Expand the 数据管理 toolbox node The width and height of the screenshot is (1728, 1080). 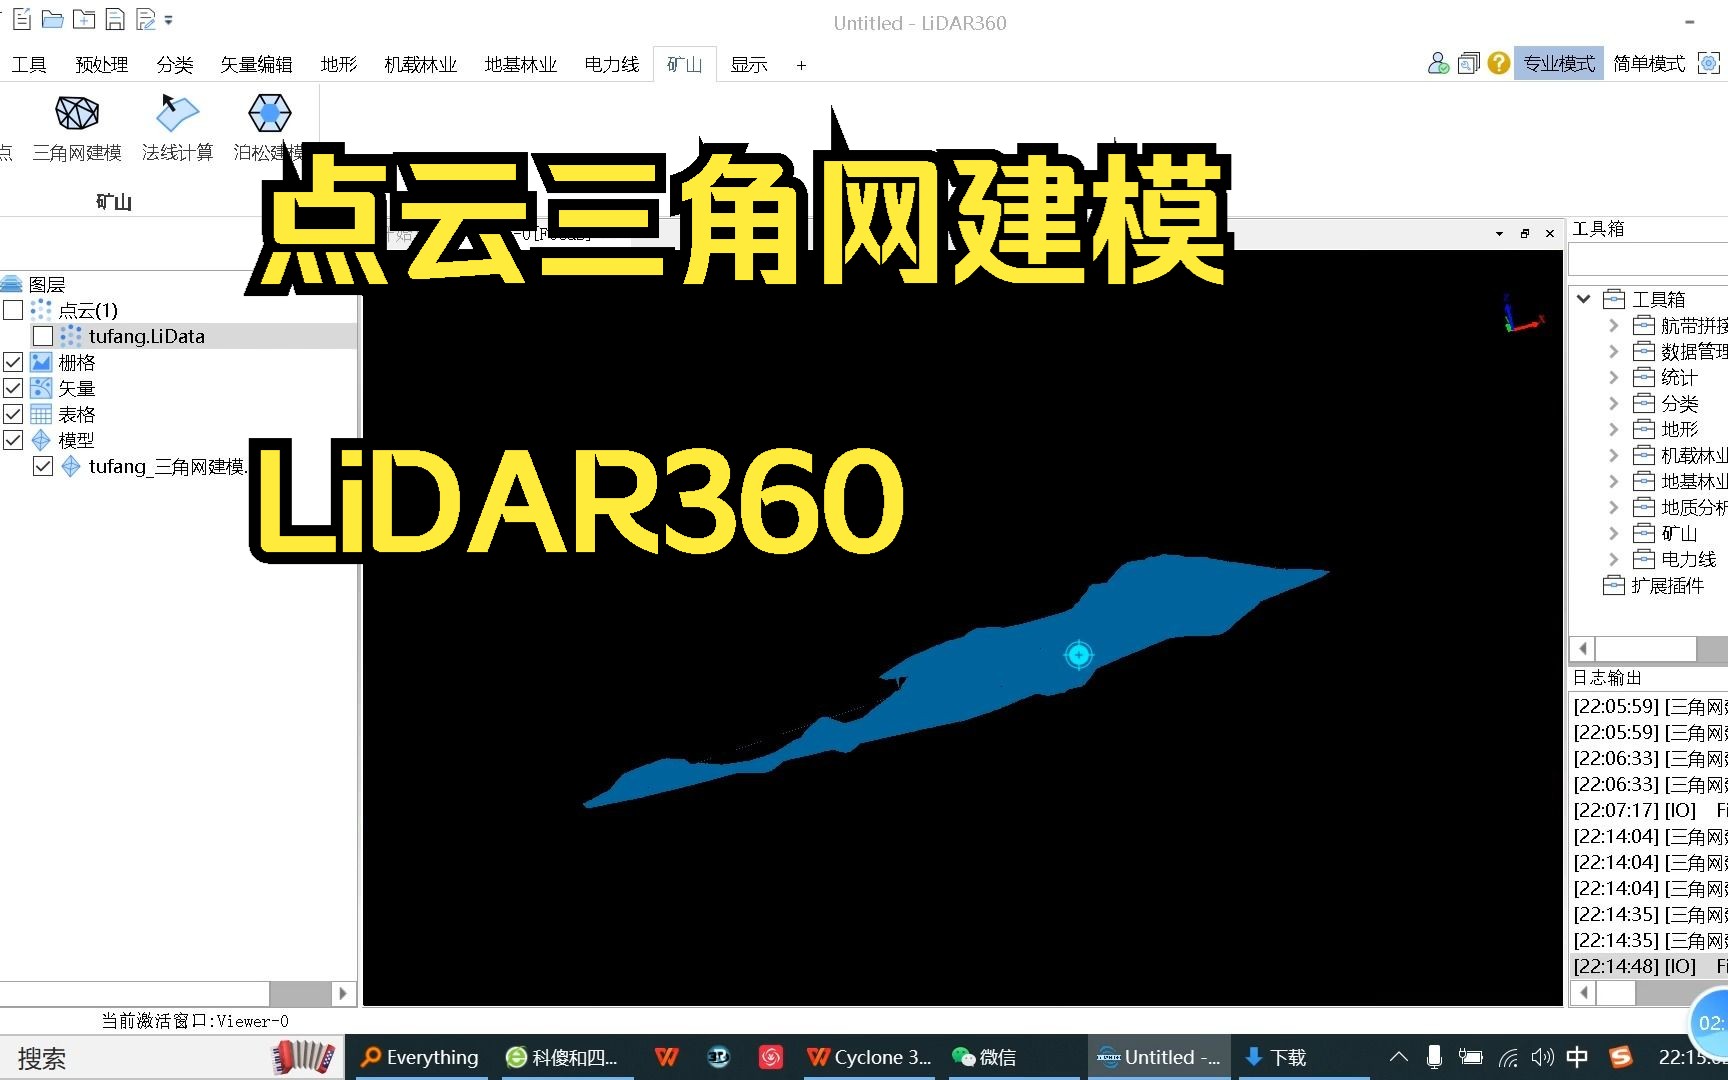pos(1613,351)
